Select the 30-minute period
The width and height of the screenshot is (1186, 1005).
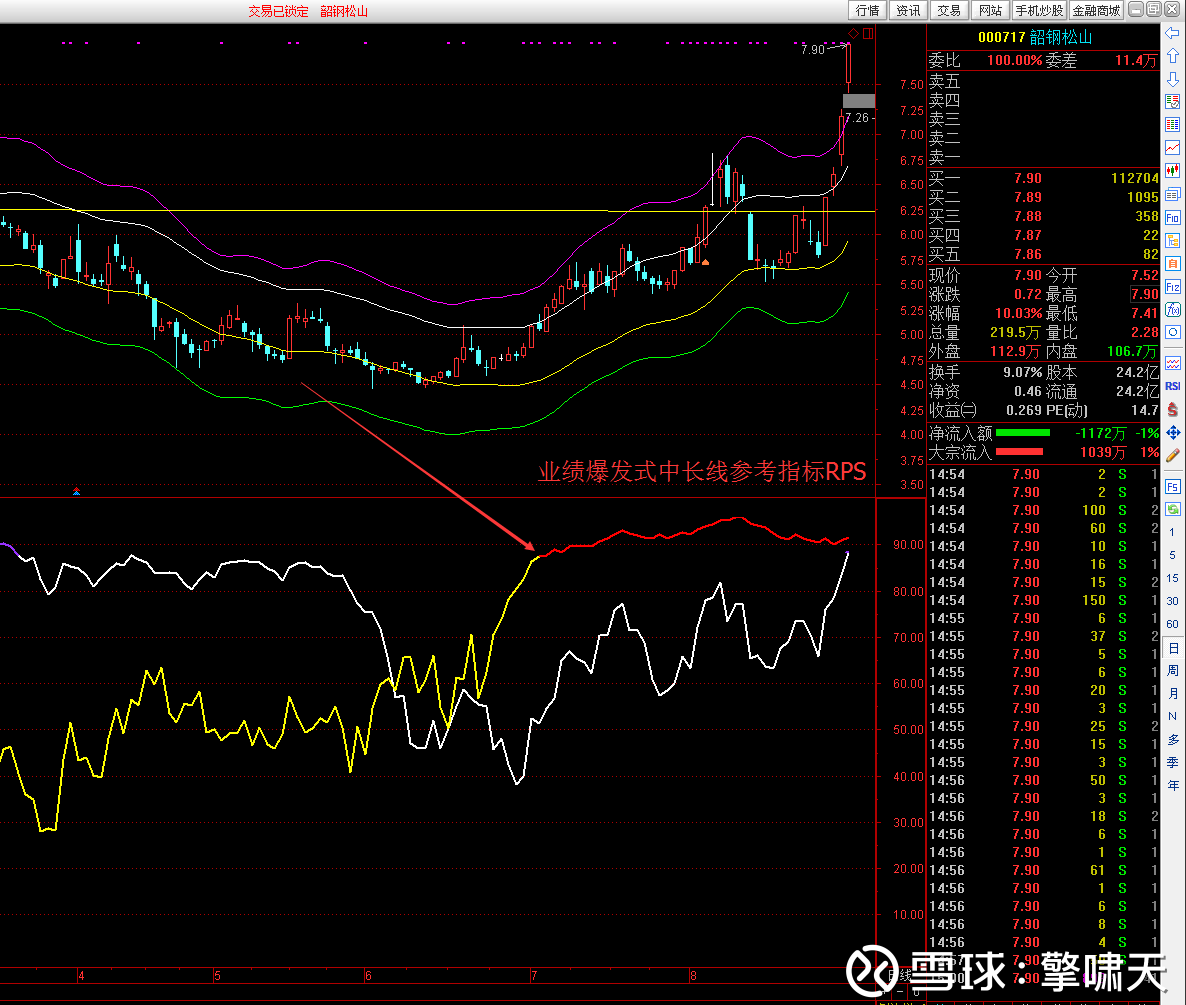[x=1172, y=601]
